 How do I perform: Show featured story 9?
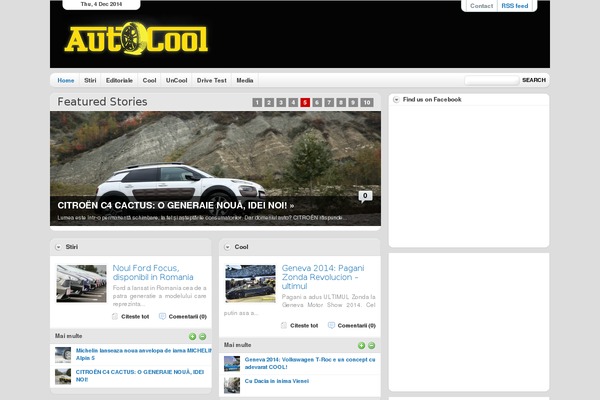click(353, 102)
